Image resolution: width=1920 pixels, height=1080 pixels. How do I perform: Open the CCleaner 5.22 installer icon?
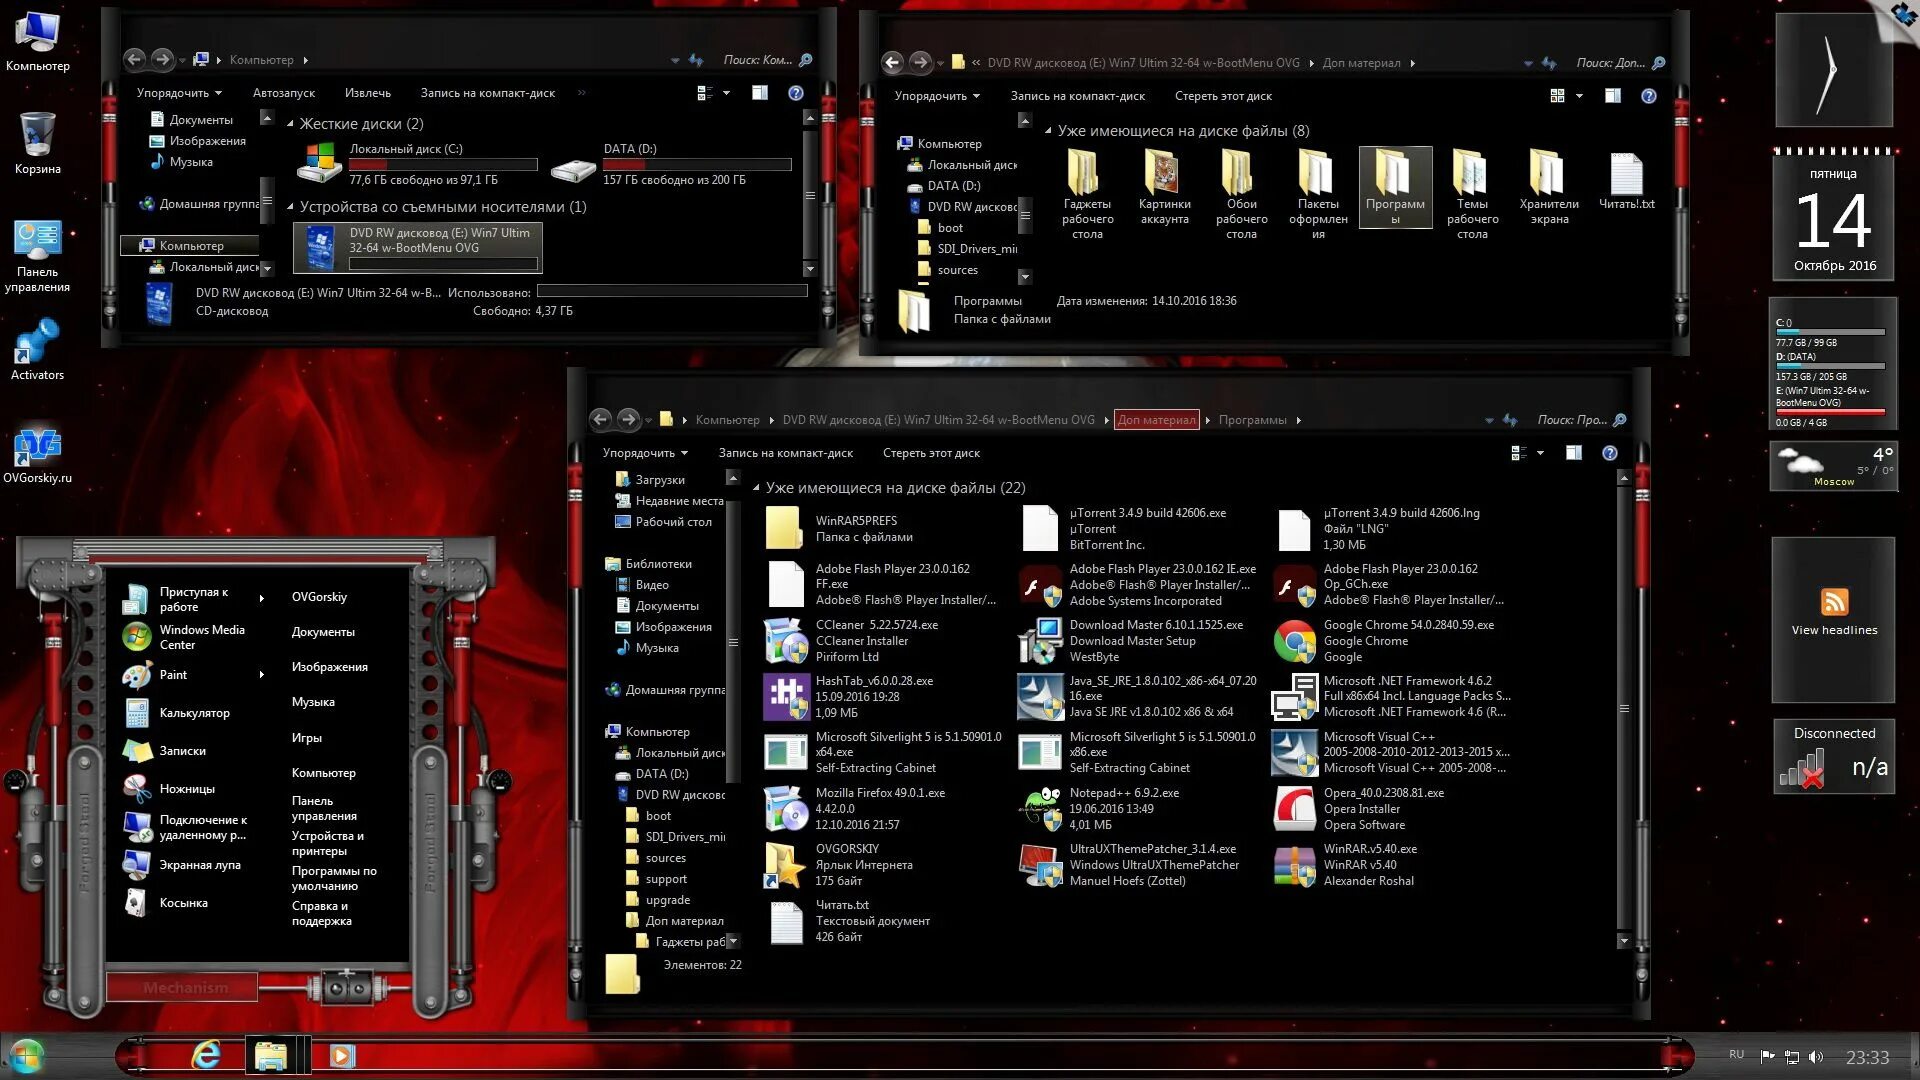pyautogui.click(x=785, y=641)
